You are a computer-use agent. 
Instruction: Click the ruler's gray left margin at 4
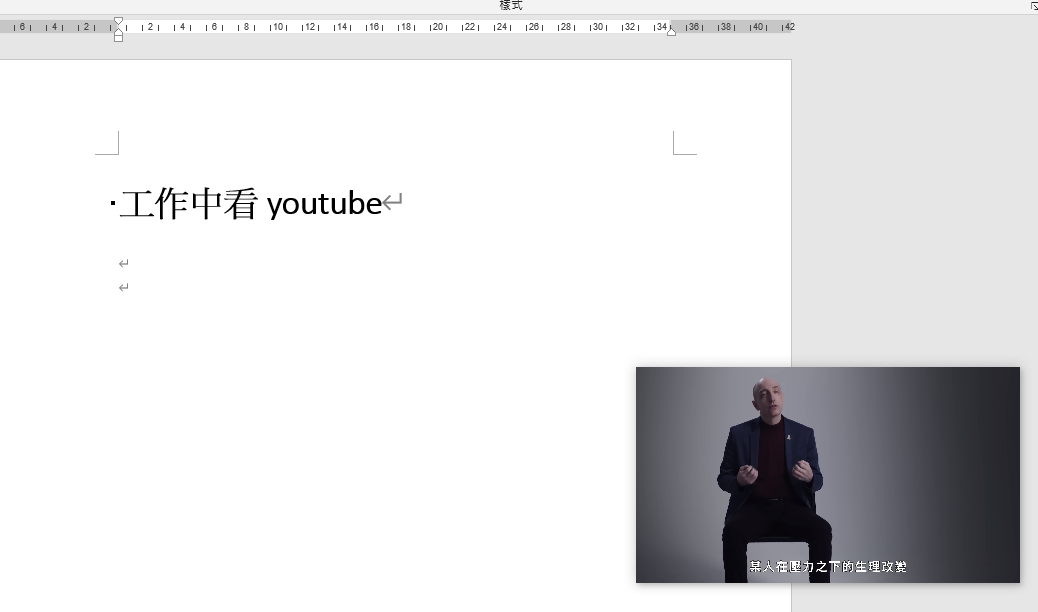click(54, 27)
